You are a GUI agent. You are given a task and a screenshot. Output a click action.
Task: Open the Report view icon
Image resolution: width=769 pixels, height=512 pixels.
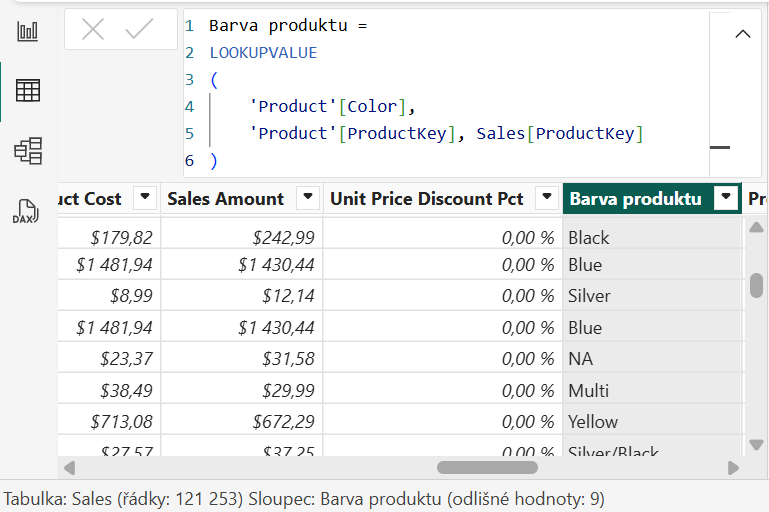[27, 31]
